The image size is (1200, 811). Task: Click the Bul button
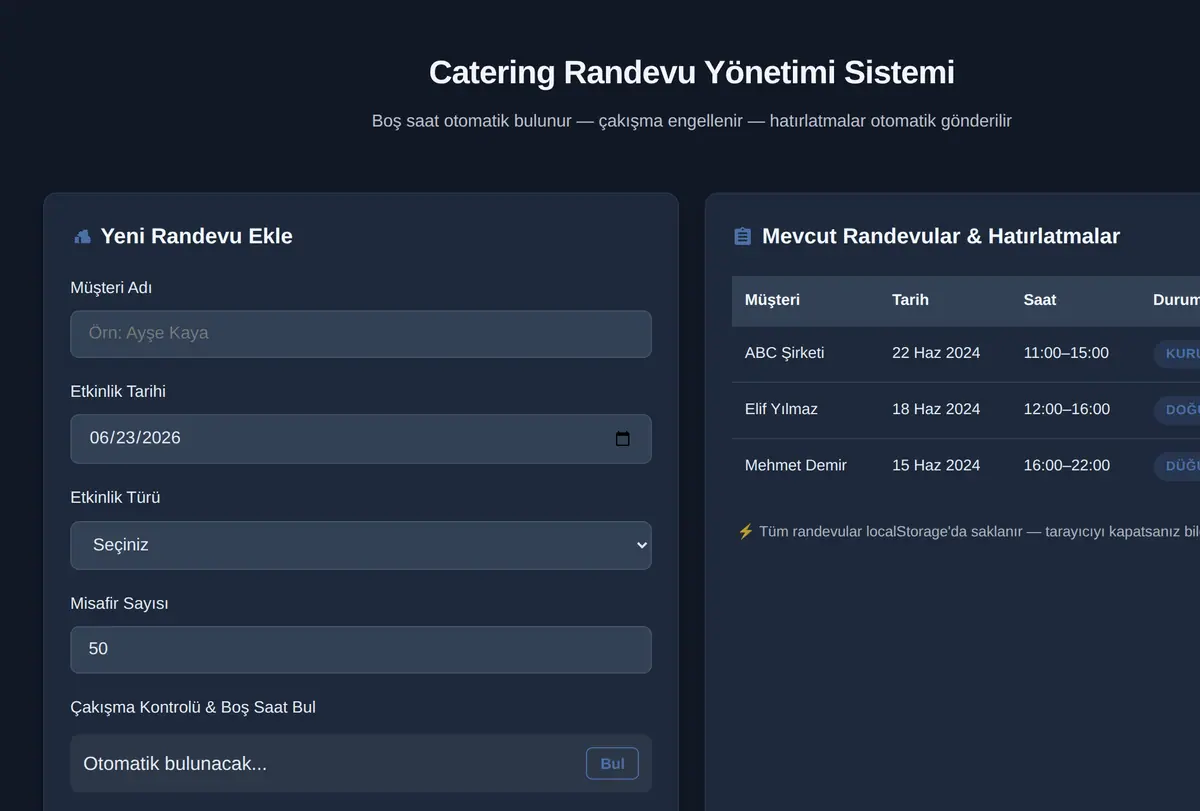(x=612, y=764)
